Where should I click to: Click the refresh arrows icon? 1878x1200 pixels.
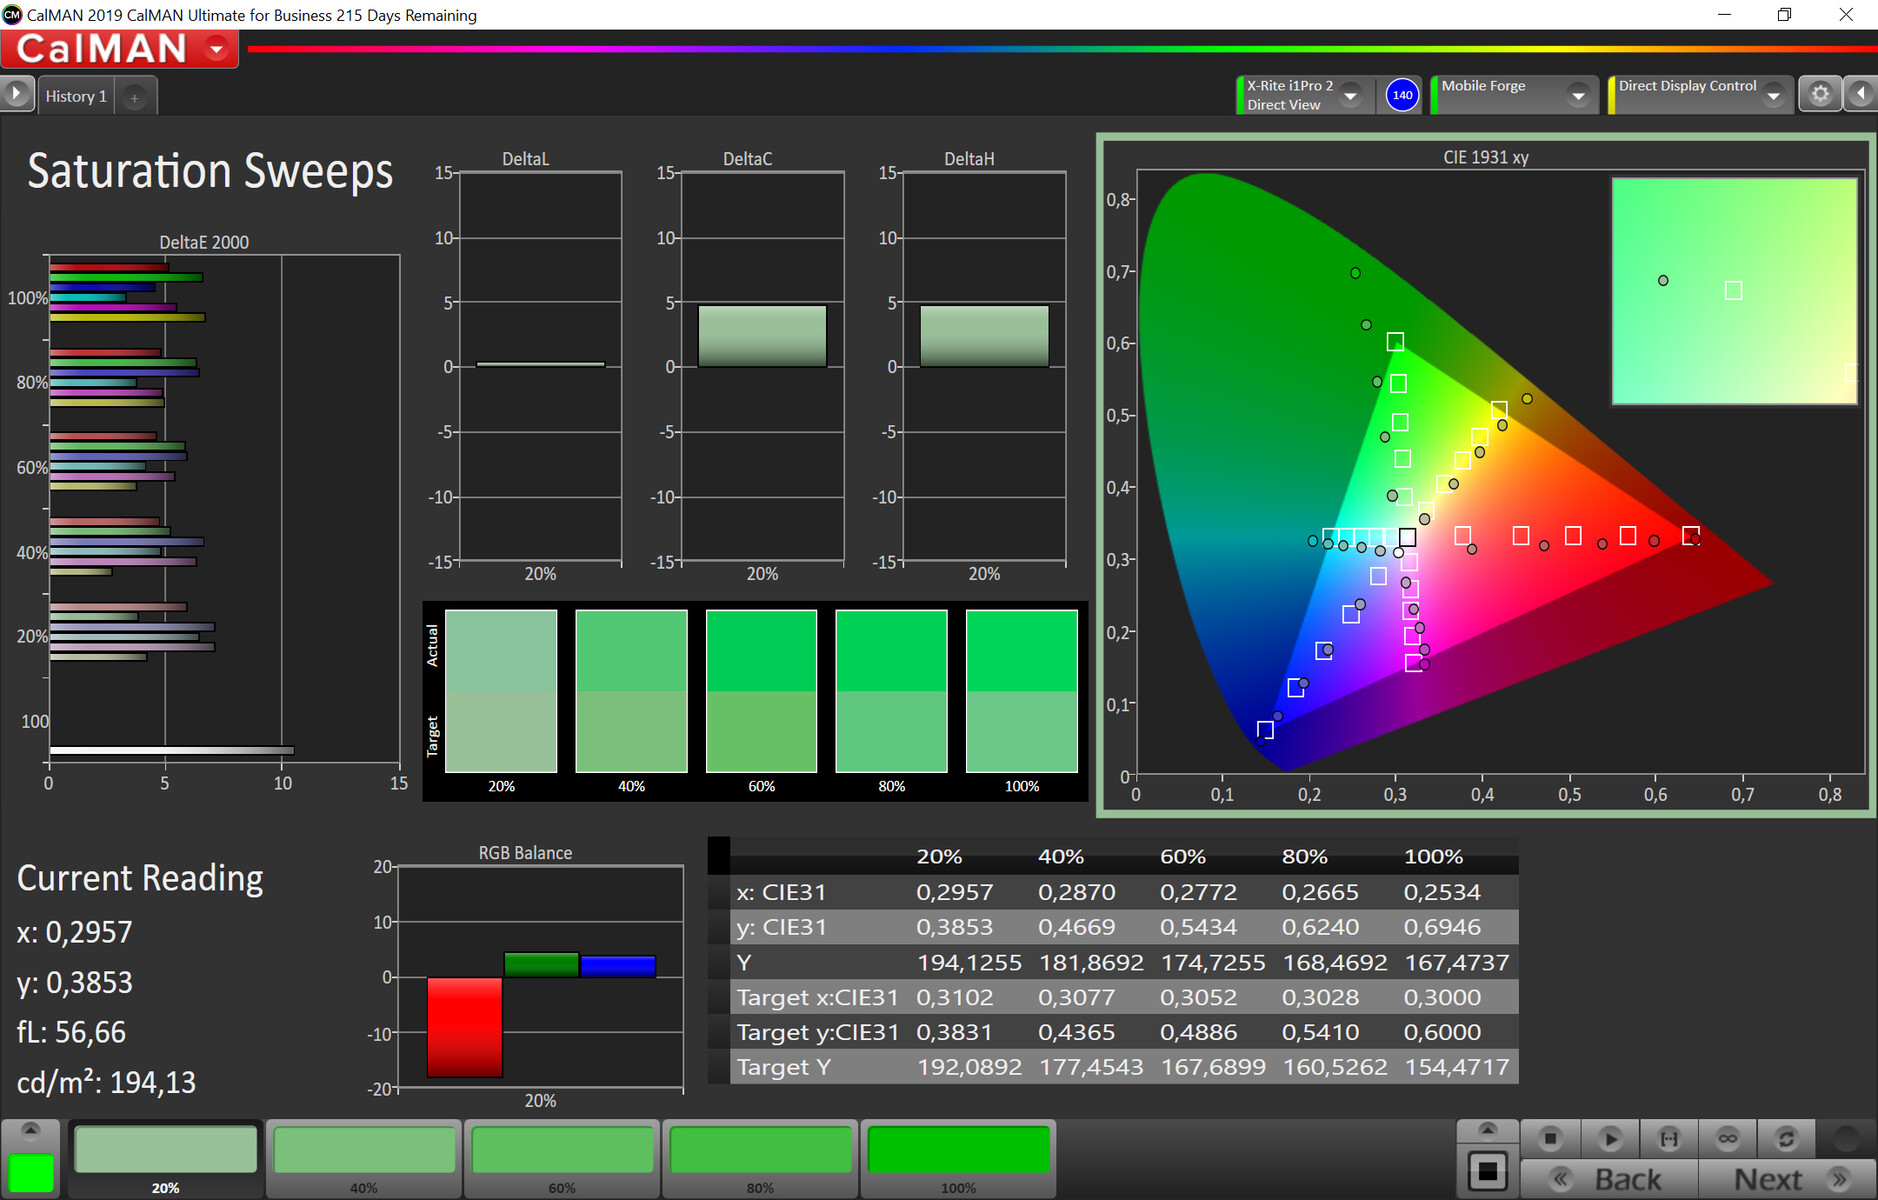click(x=1786, y=1139)
